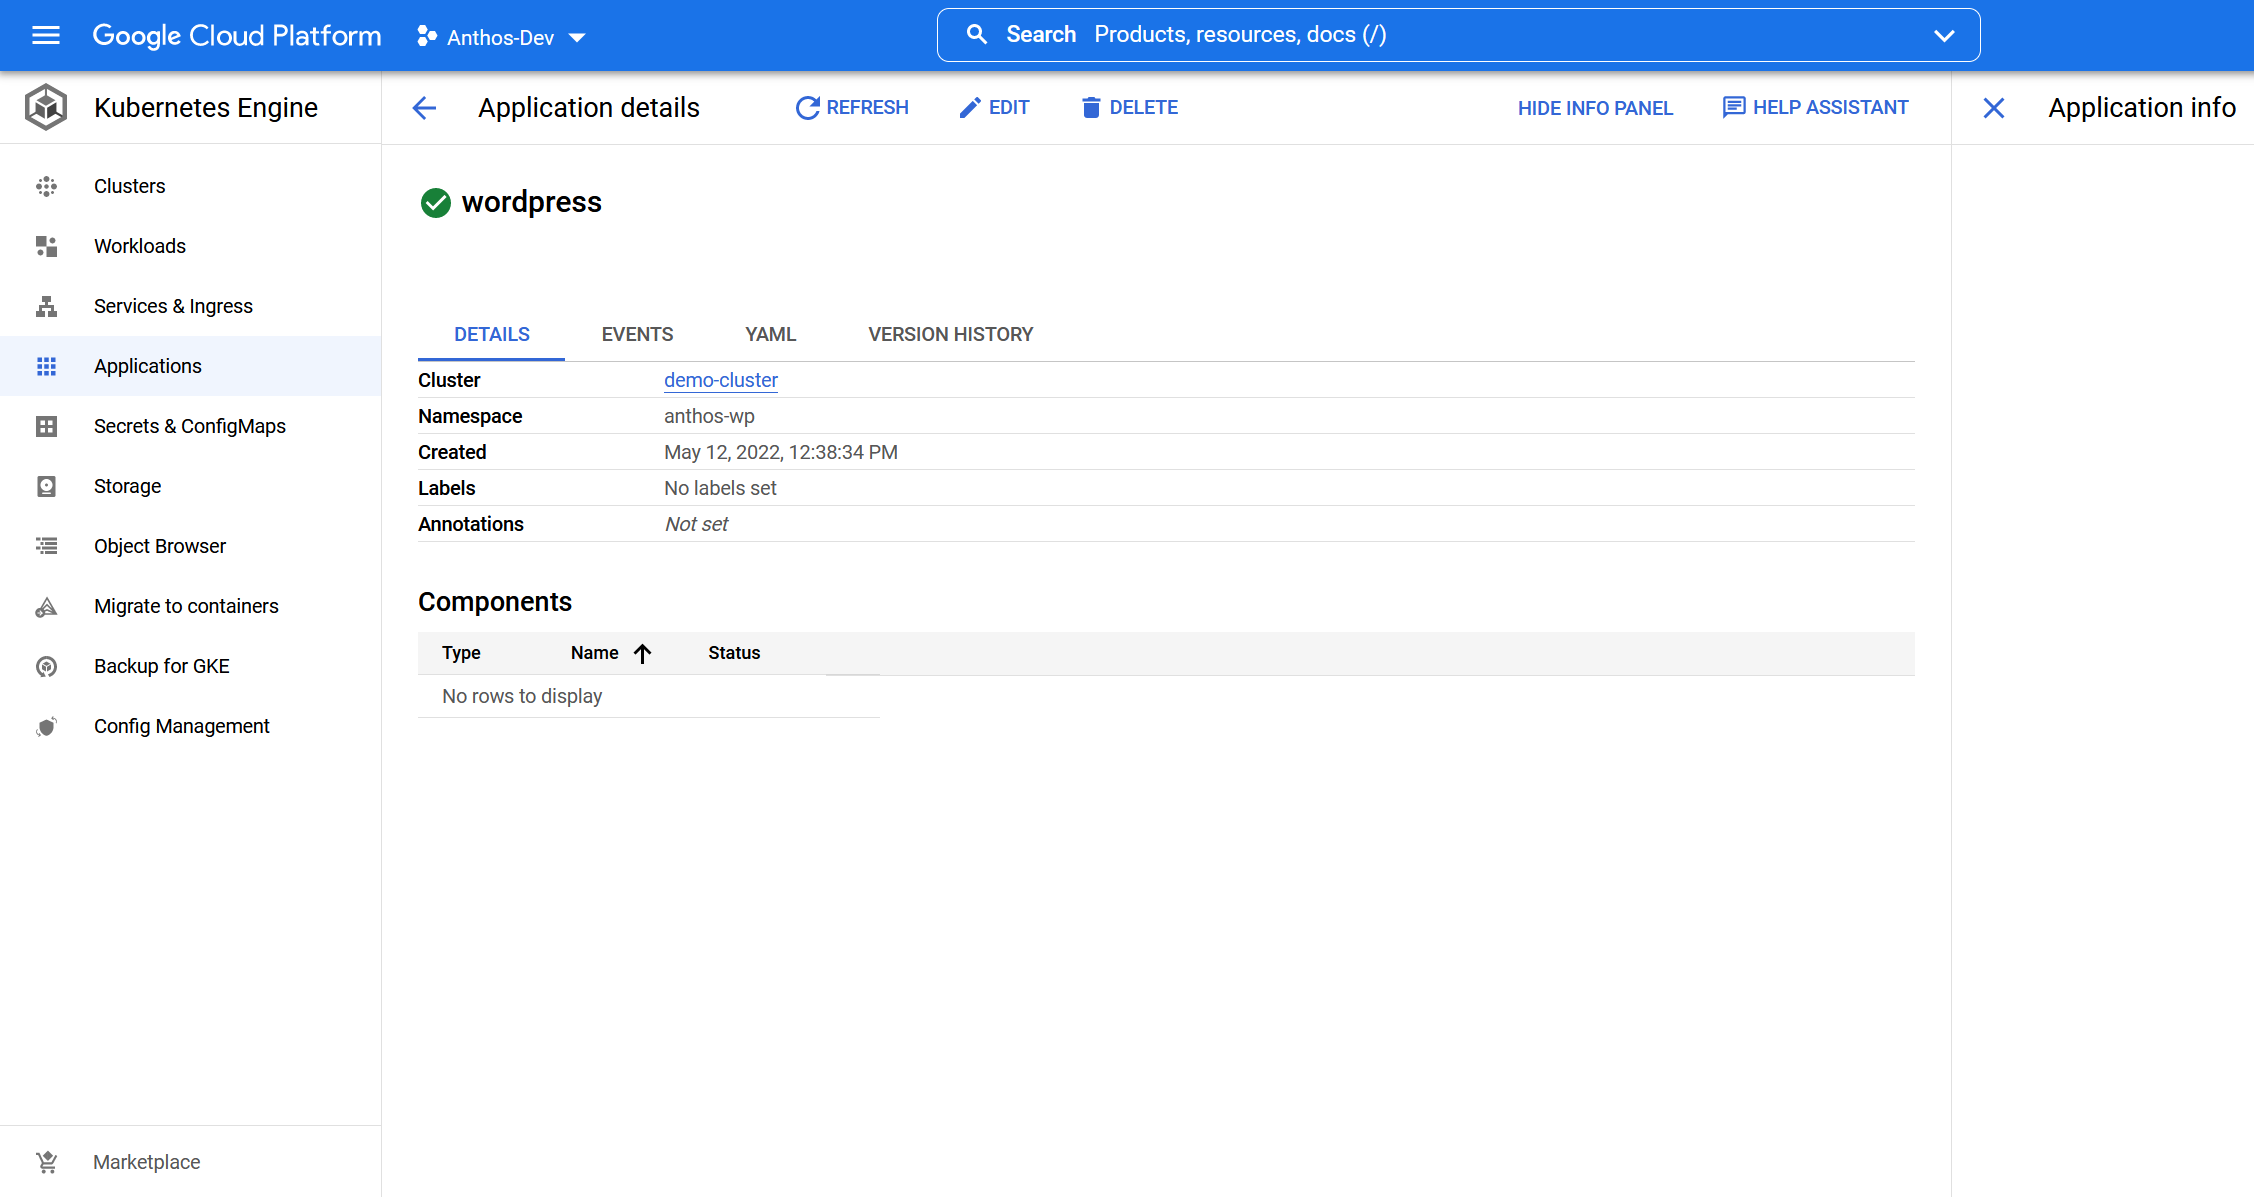
Task: Click the Config Management sidebar icon
Action: [x=46, y=726]
